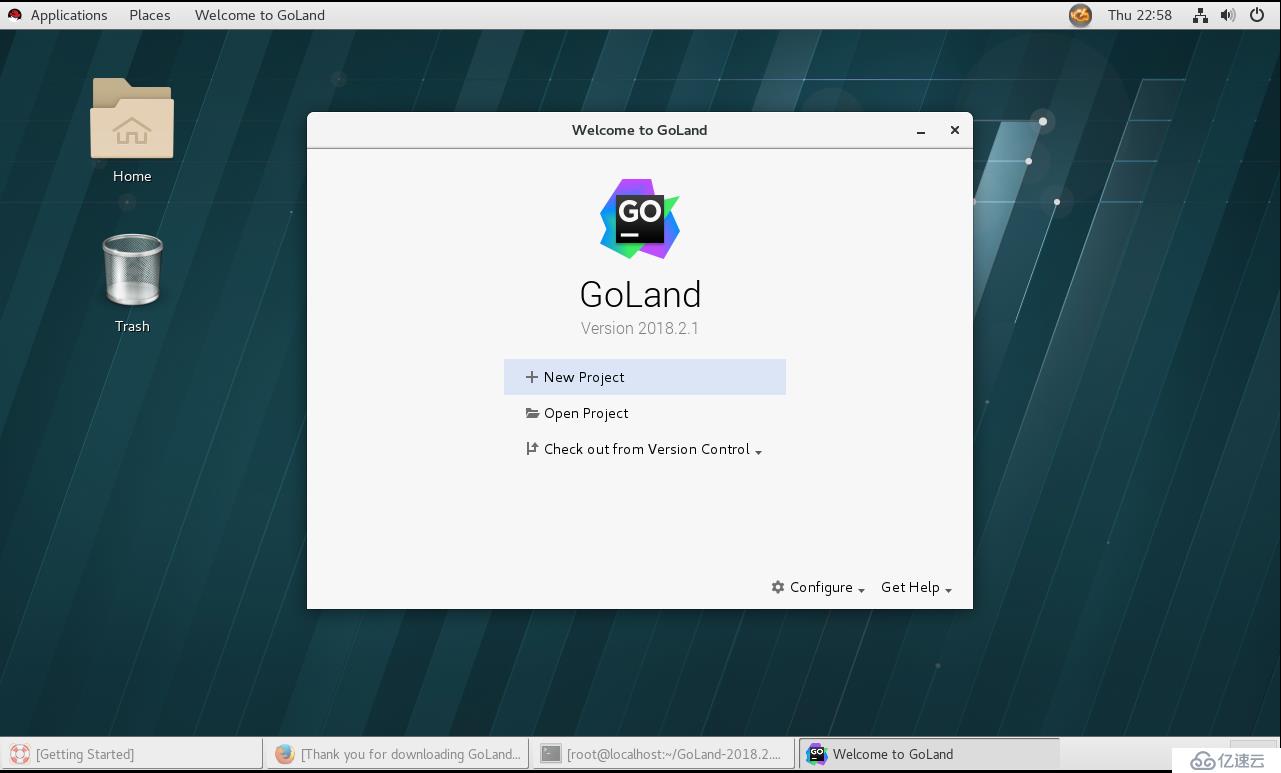Click the orange notification icon in top bar
The width and height of the screenshot is (1281, 773).
[1080, 15]
